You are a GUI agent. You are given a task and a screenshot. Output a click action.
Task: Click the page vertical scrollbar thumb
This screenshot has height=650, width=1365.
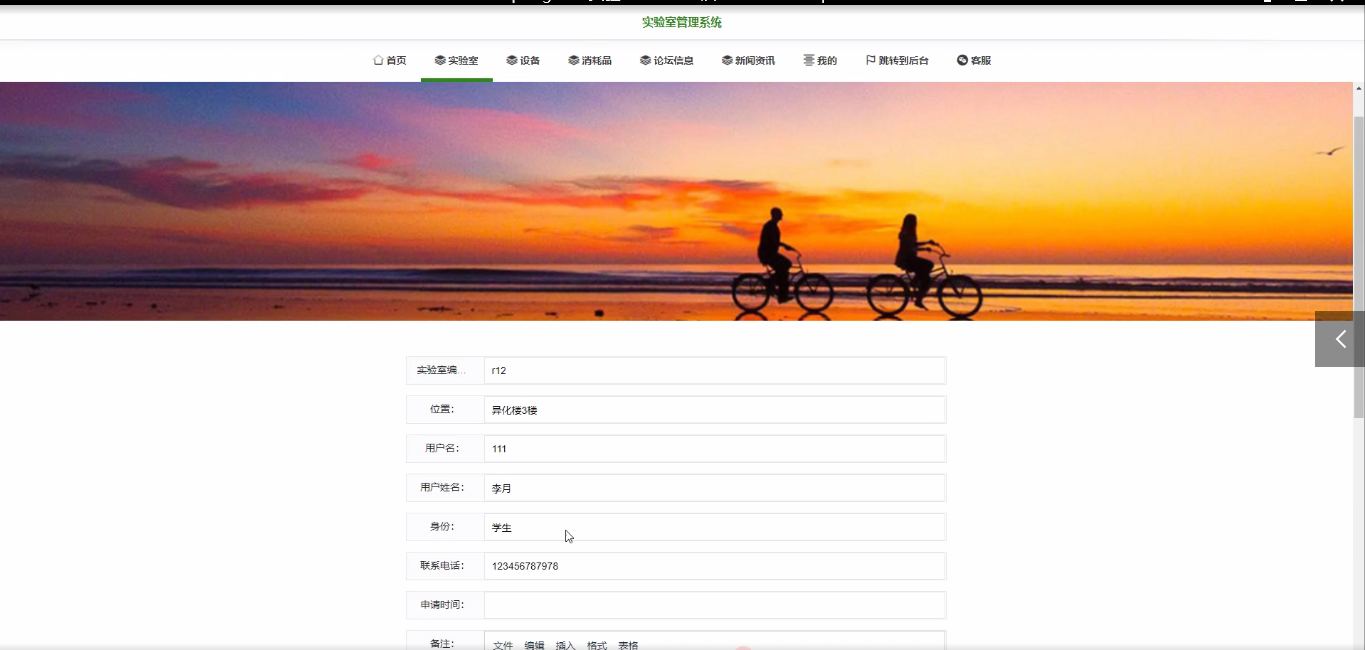click(x=1359, y=265)
